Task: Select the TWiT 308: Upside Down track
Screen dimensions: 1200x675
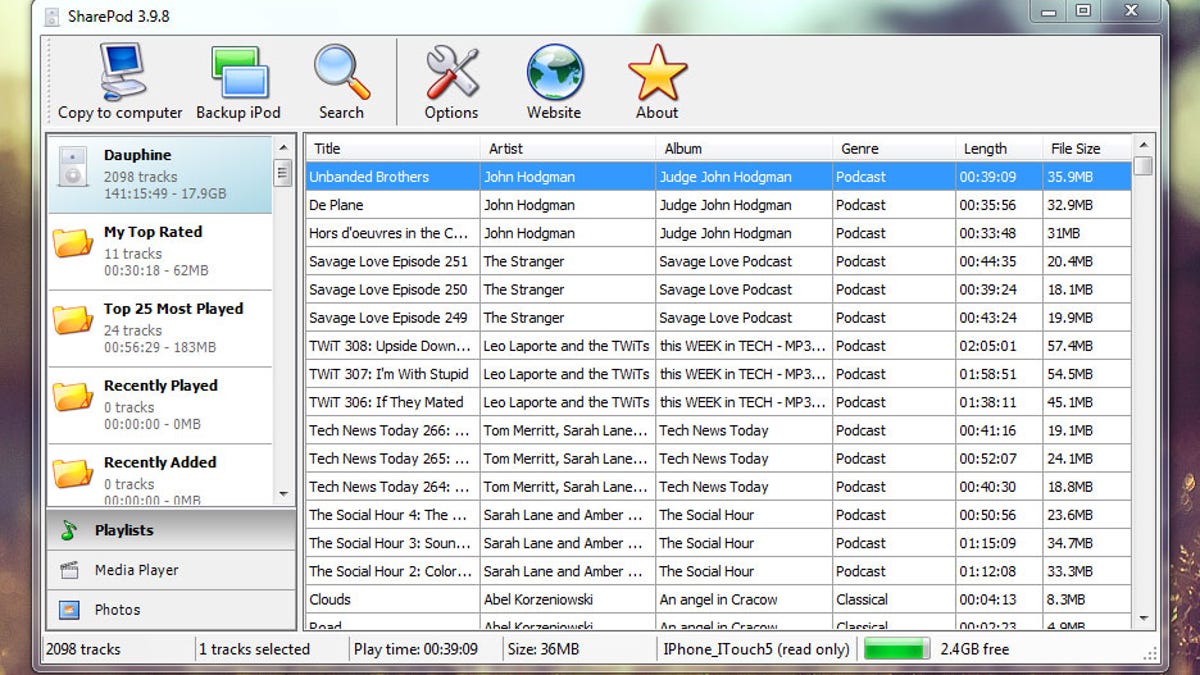Action: [718, 346]
